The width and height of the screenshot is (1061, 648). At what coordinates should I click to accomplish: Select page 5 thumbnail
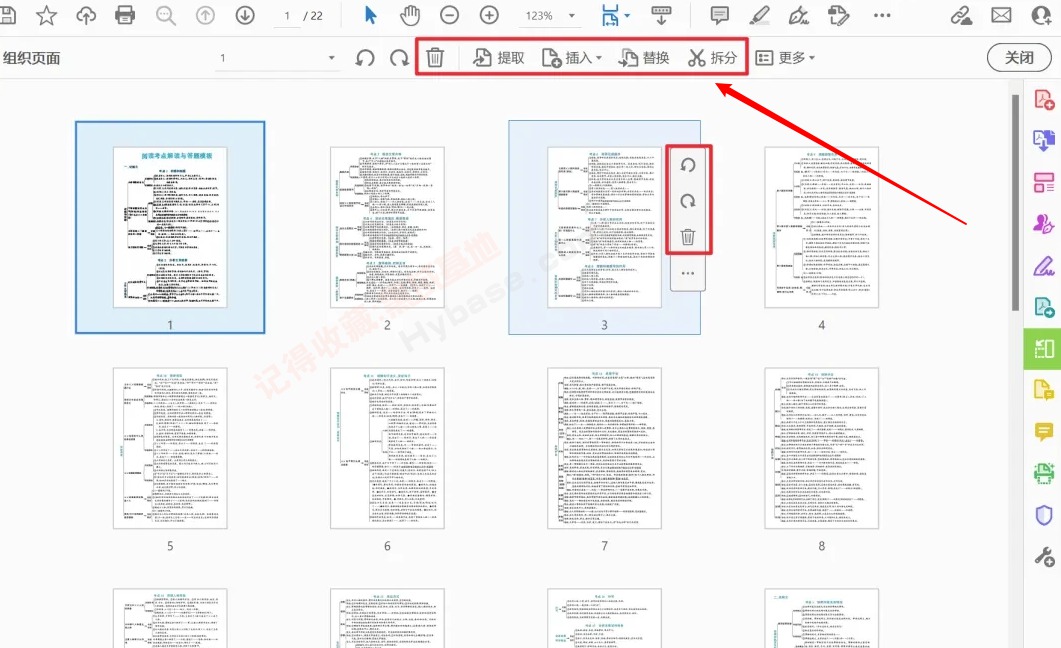click(170, 448)
